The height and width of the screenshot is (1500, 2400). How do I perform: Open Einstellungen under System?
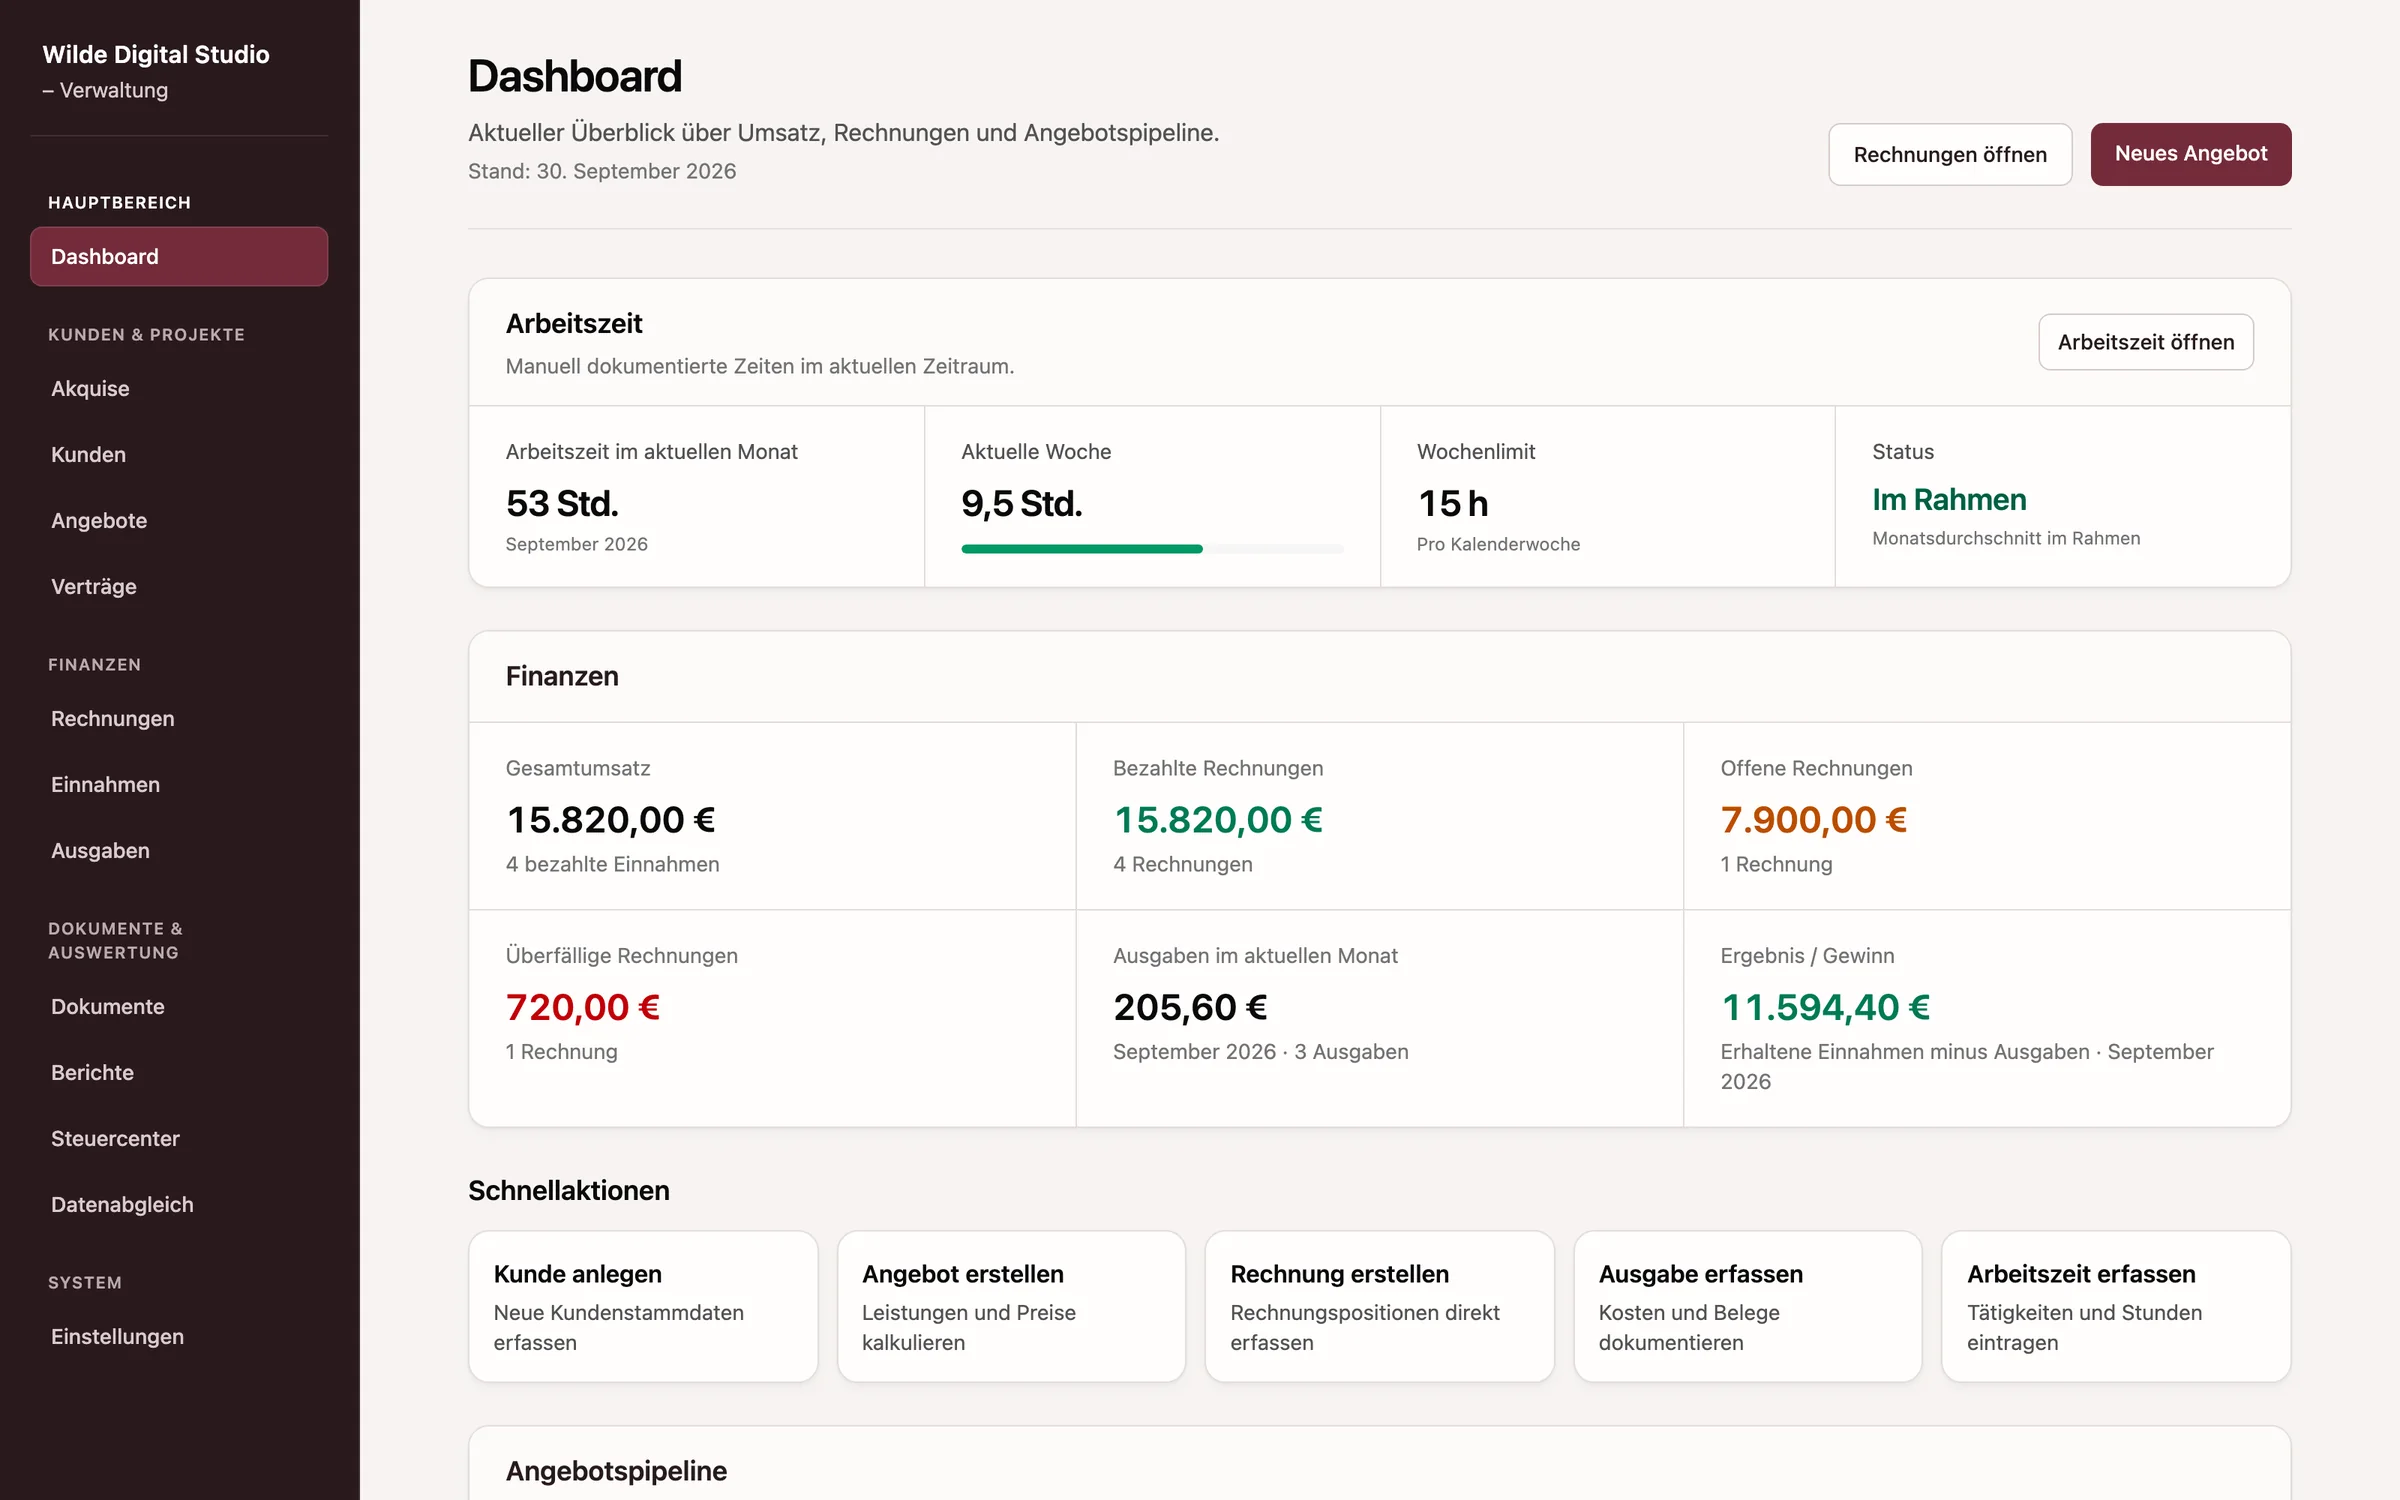pos(179,1337)
